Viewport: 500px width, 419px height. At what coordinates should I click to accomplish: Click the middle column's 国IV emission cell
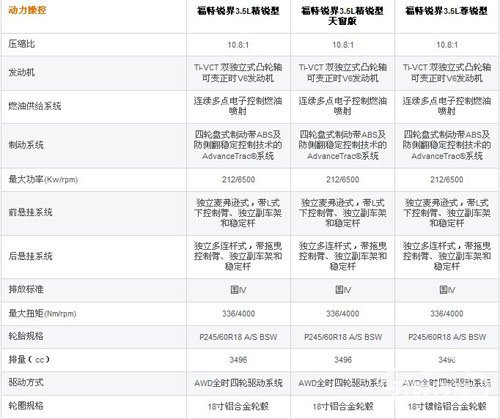click(343, 290)
